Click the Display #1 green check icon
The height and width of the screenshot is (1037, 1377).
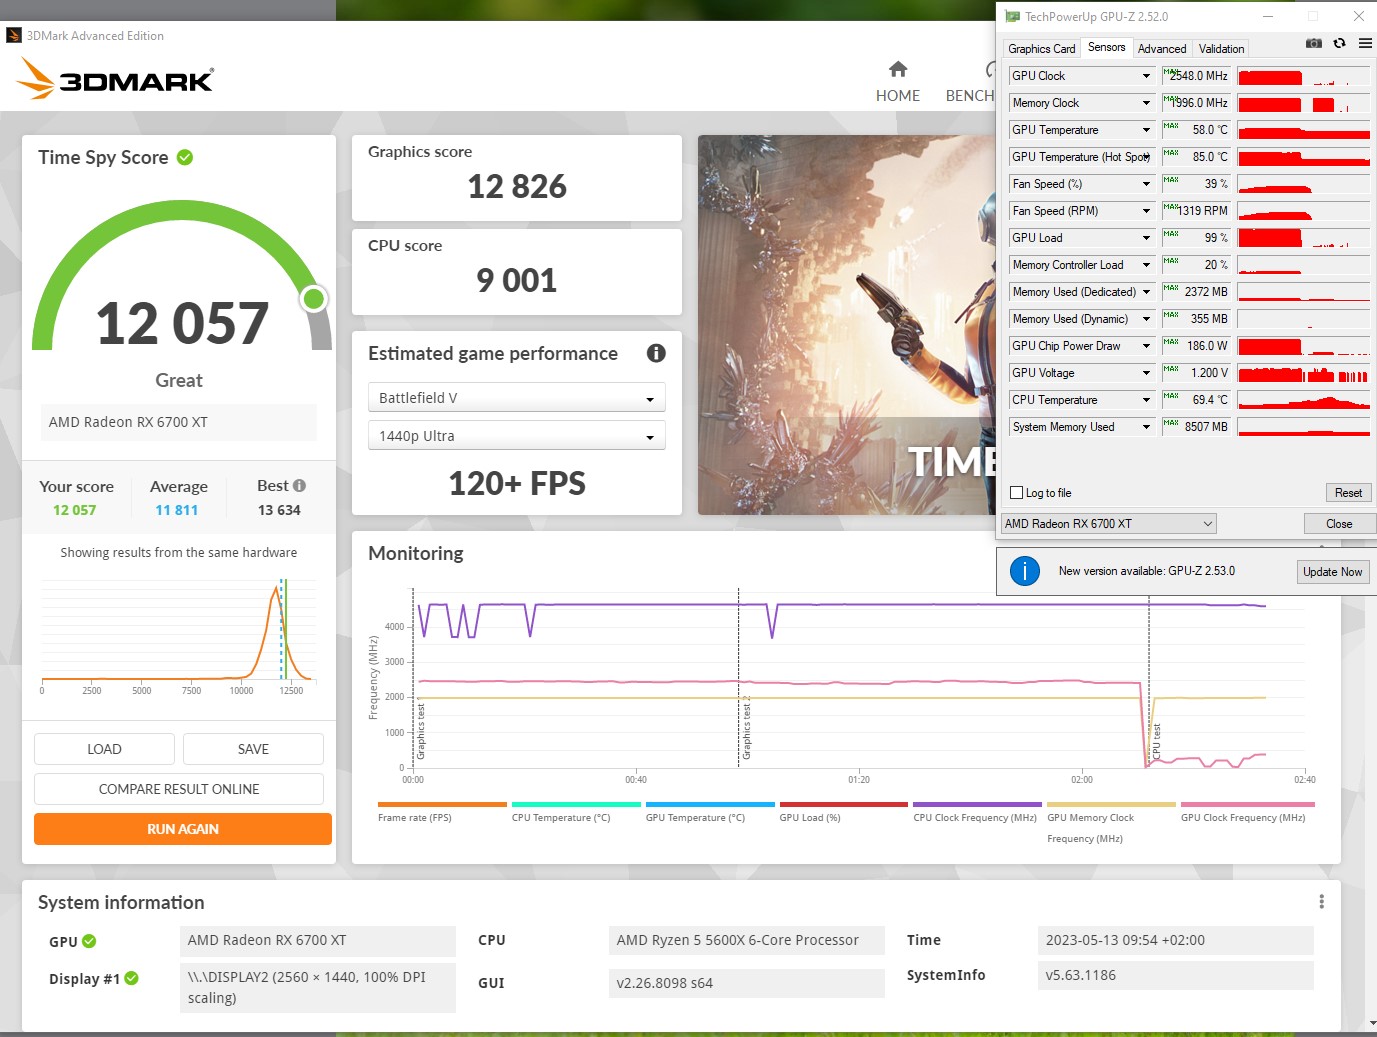131,978
